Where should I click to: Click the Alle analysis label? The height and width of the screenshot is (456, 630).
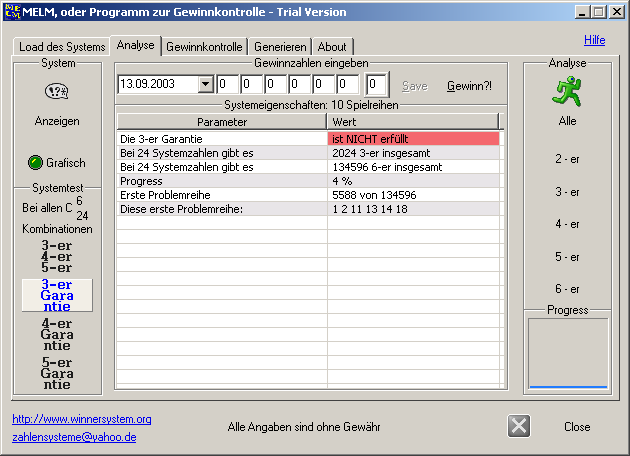(567, 121)
